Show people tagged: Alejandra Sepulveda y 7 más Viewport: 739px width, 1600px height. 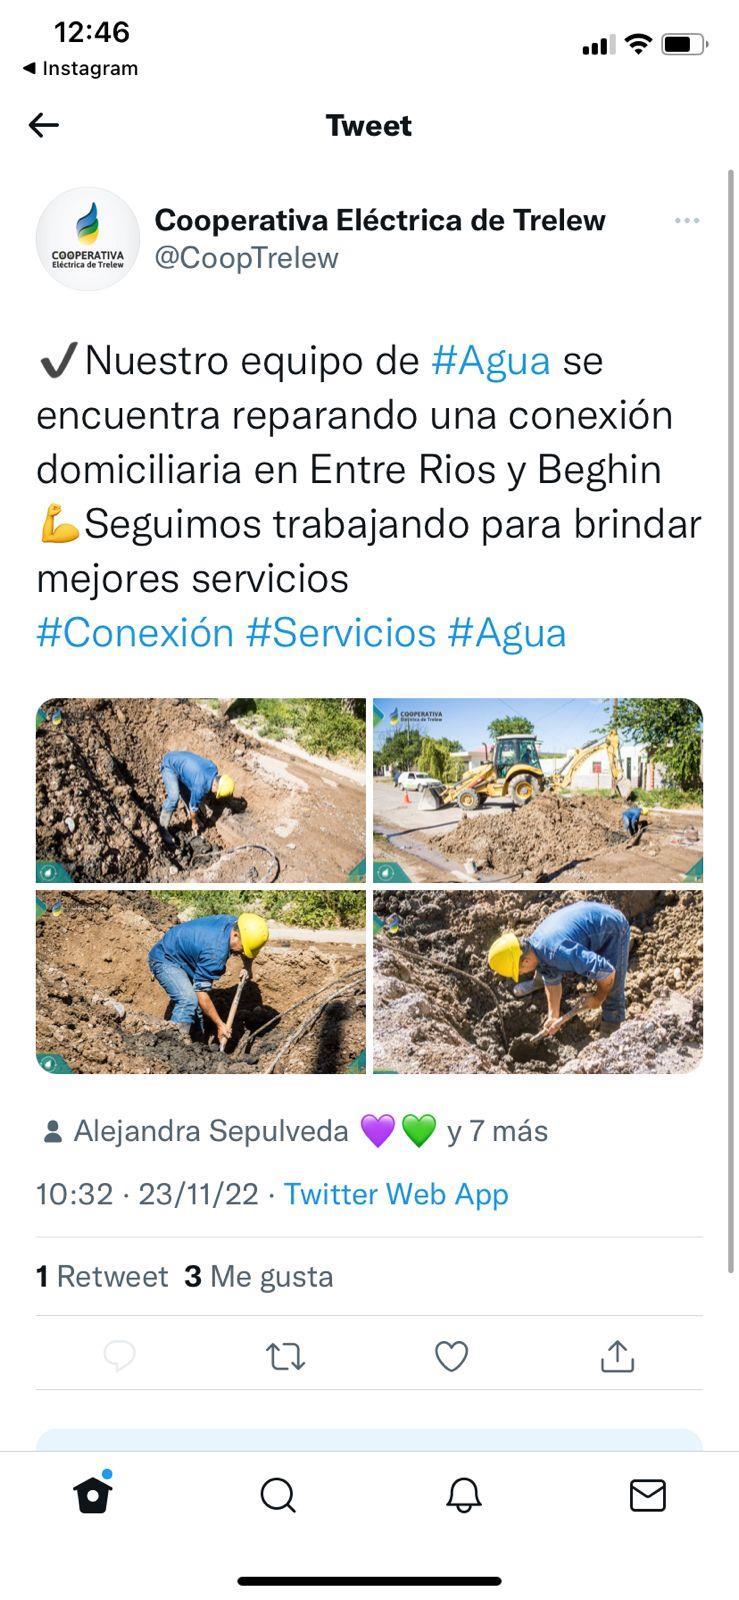[296, 1131]
